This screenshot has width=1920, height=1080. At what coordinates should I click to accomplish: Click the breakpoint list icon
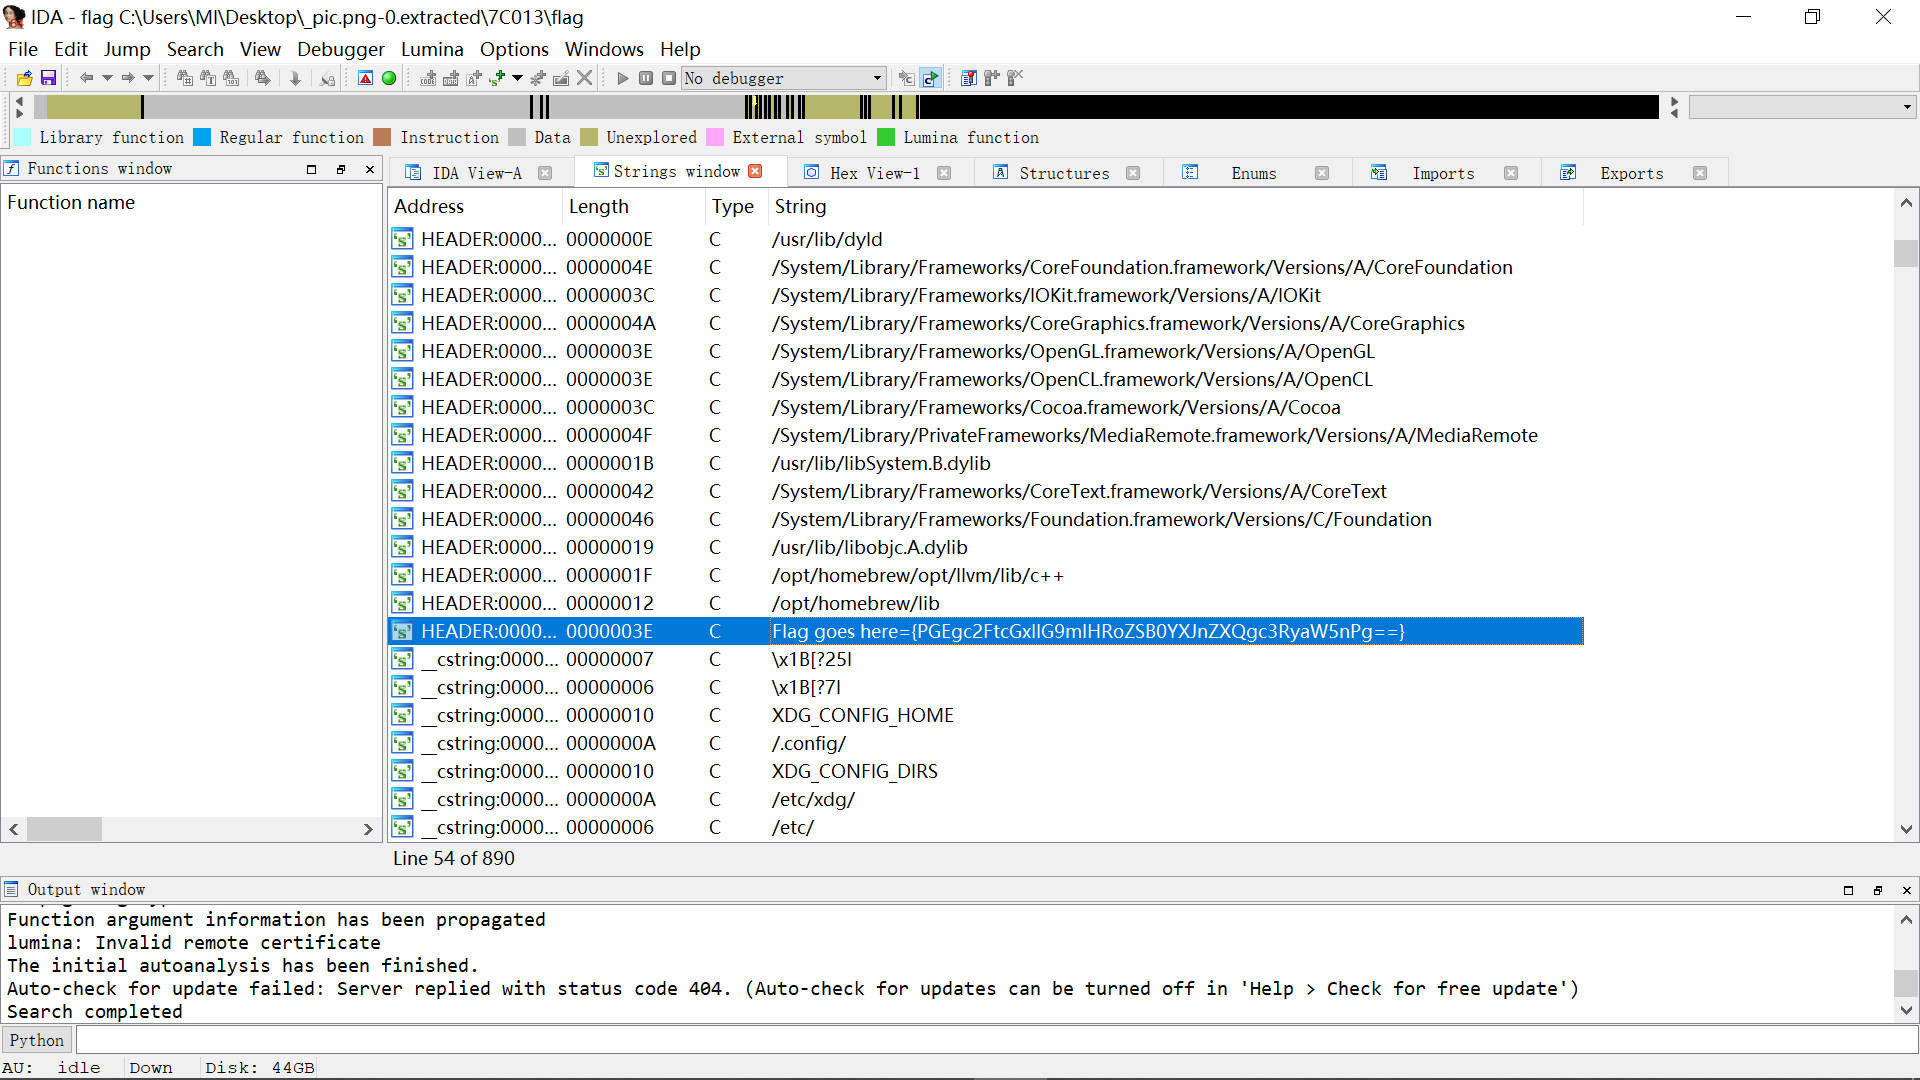pyautogui.click(x=968, y=78)
